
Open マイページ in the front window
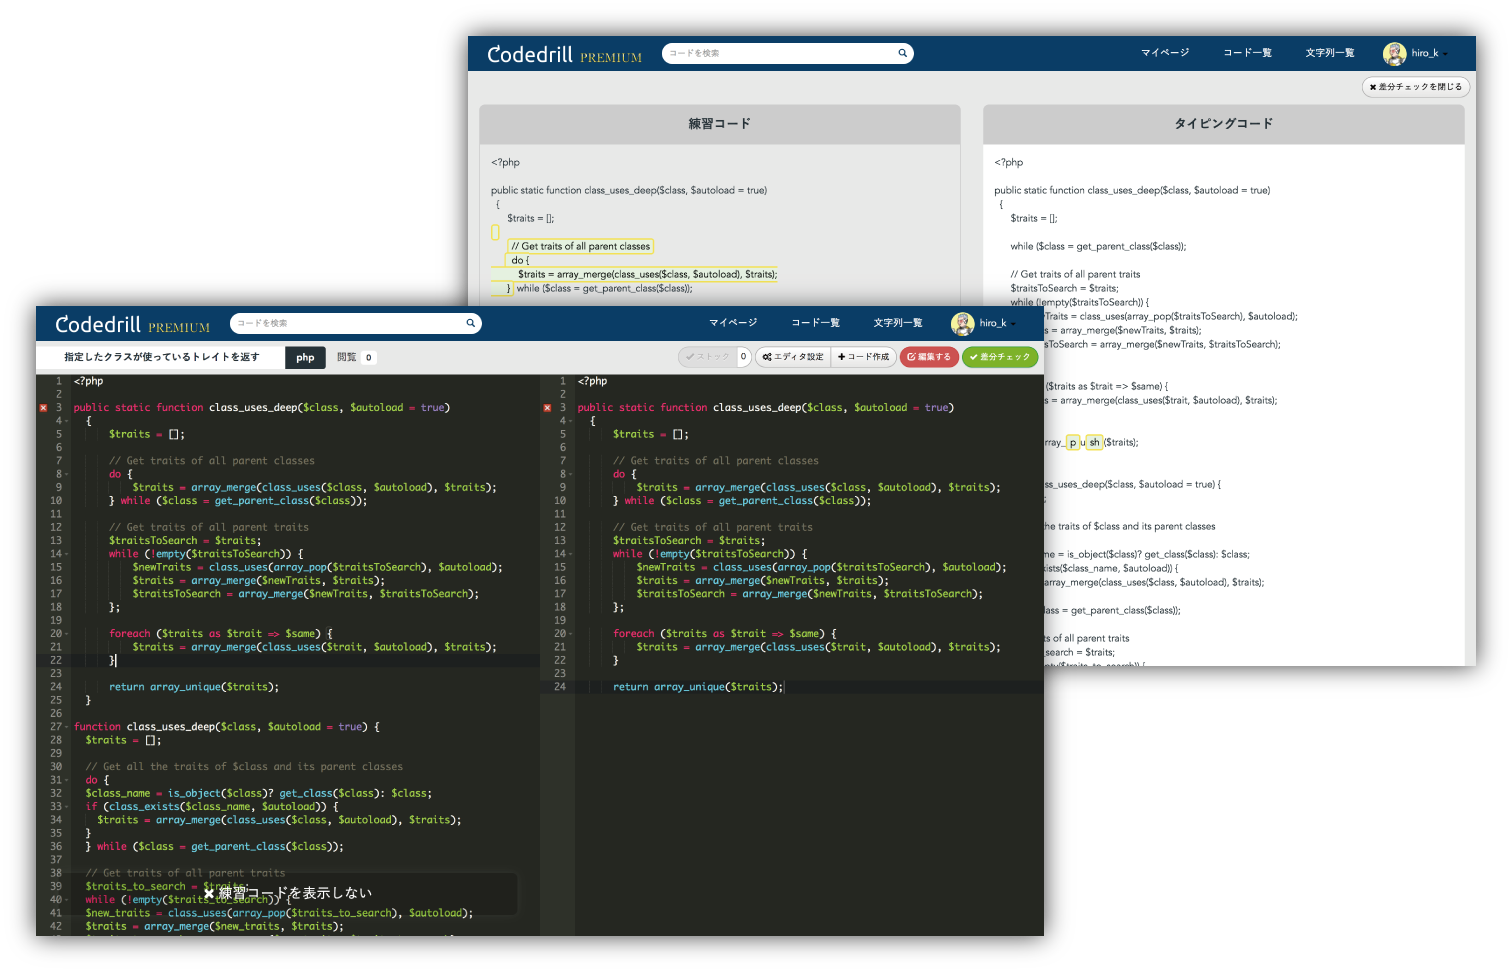[x=733, y=323]
